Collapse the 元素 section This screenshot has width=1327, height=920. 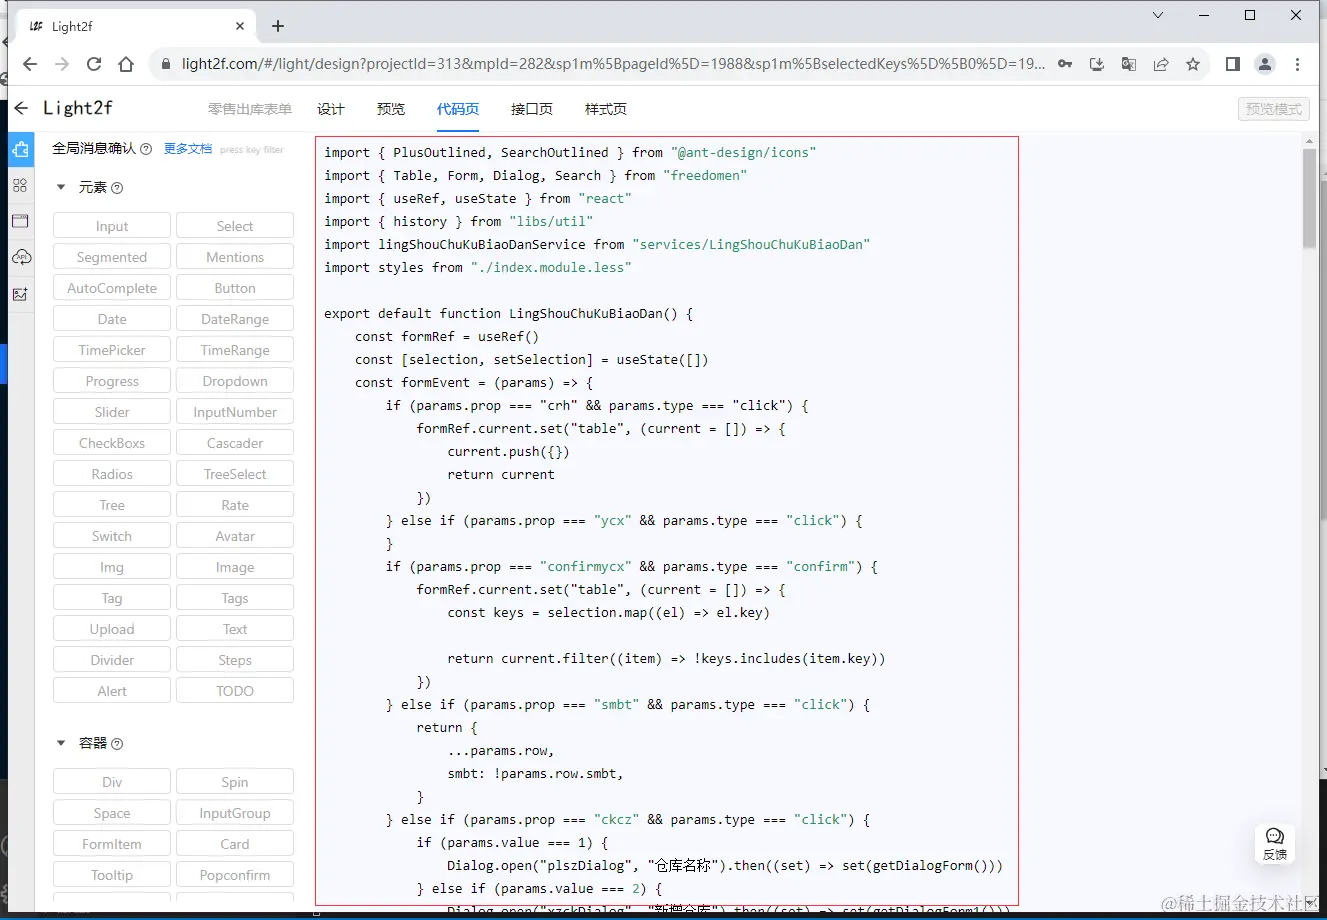coord(61,187)
